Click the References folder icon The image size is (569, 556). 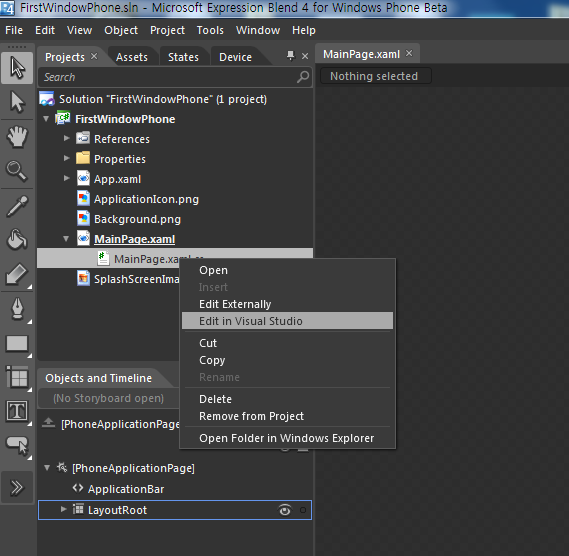[83, 138]
